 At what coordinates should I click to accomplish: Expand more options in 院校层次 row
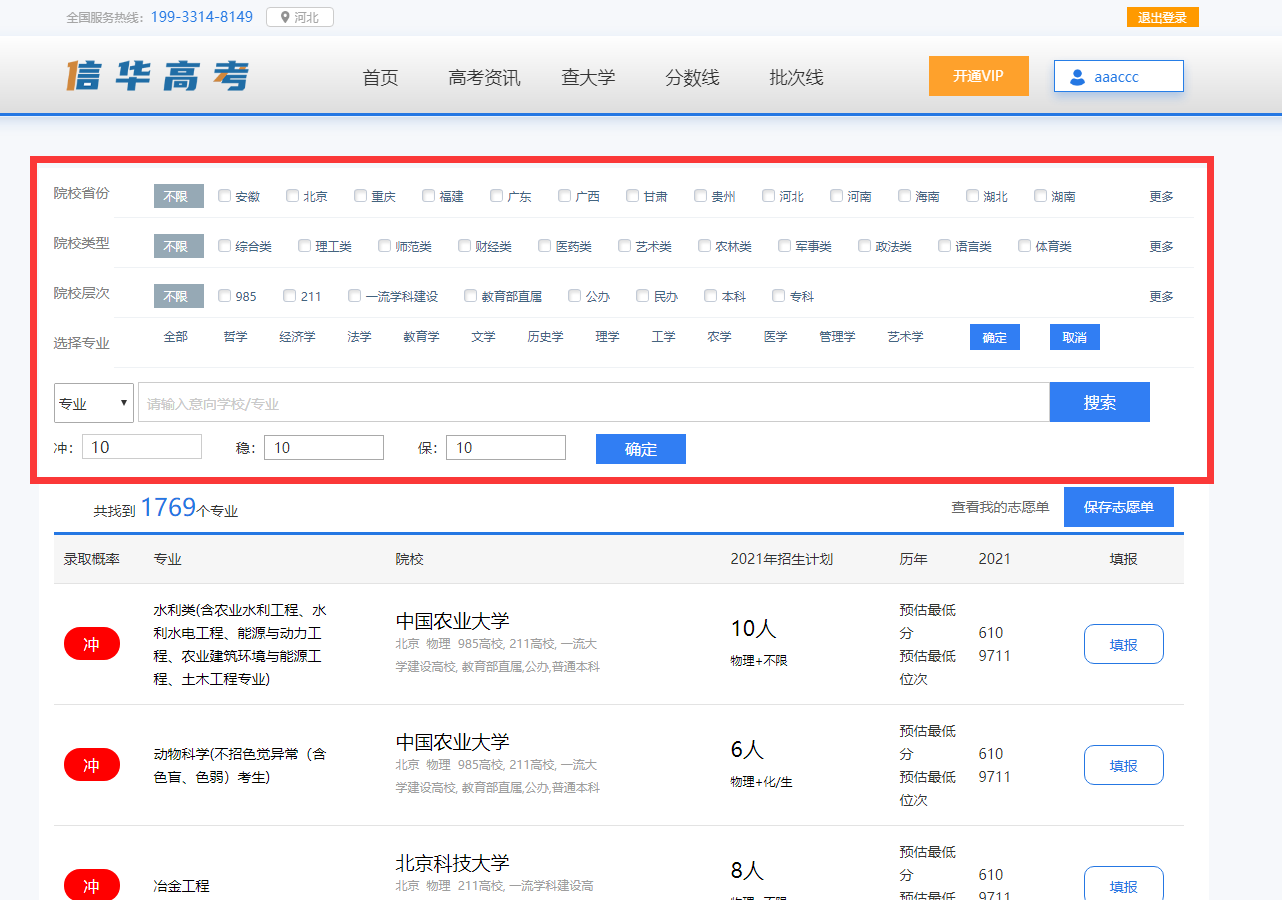[1161, 297]
